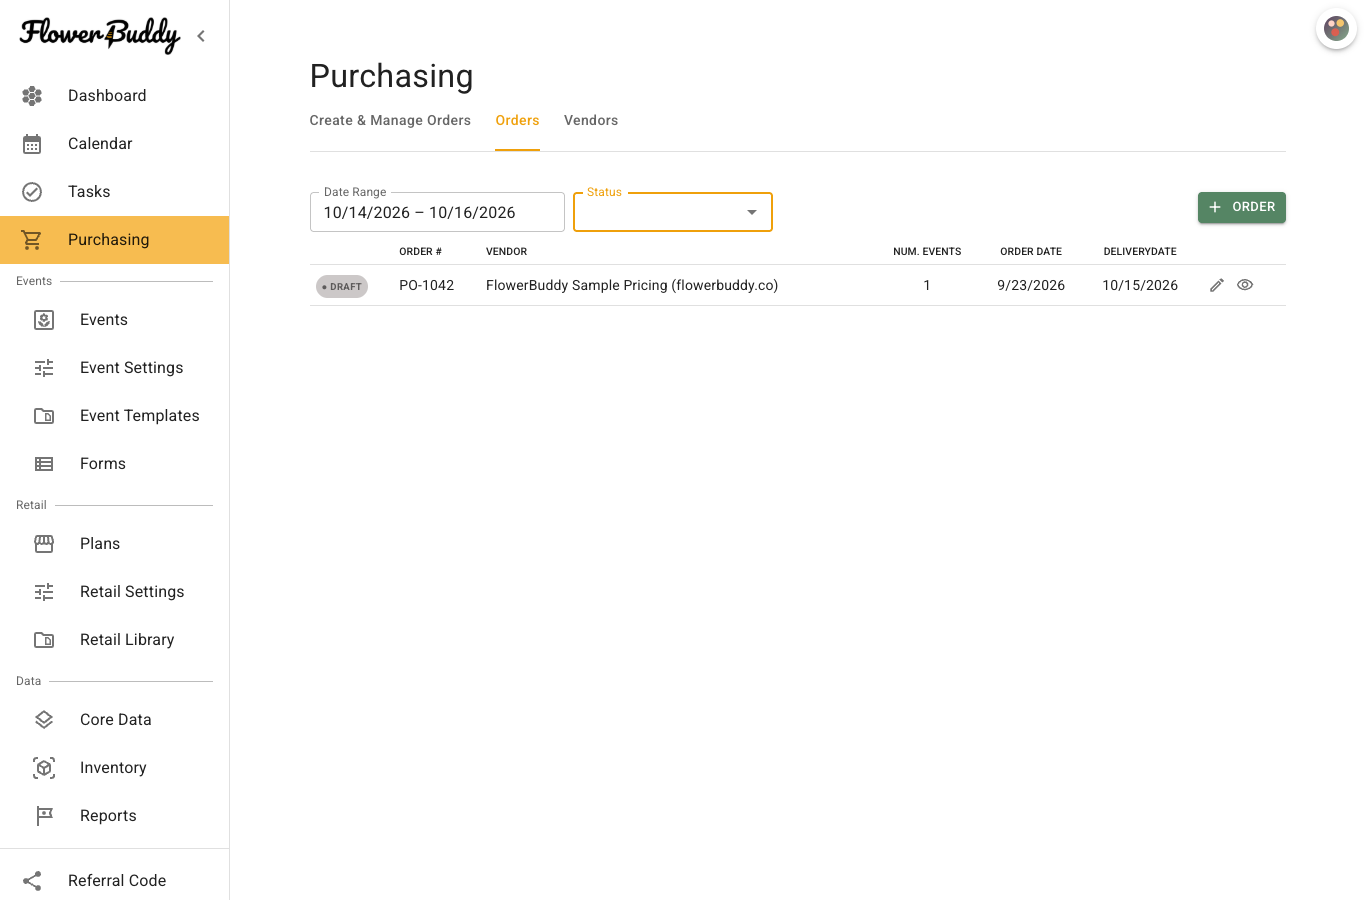Open Event Templates

click(114, 416)
